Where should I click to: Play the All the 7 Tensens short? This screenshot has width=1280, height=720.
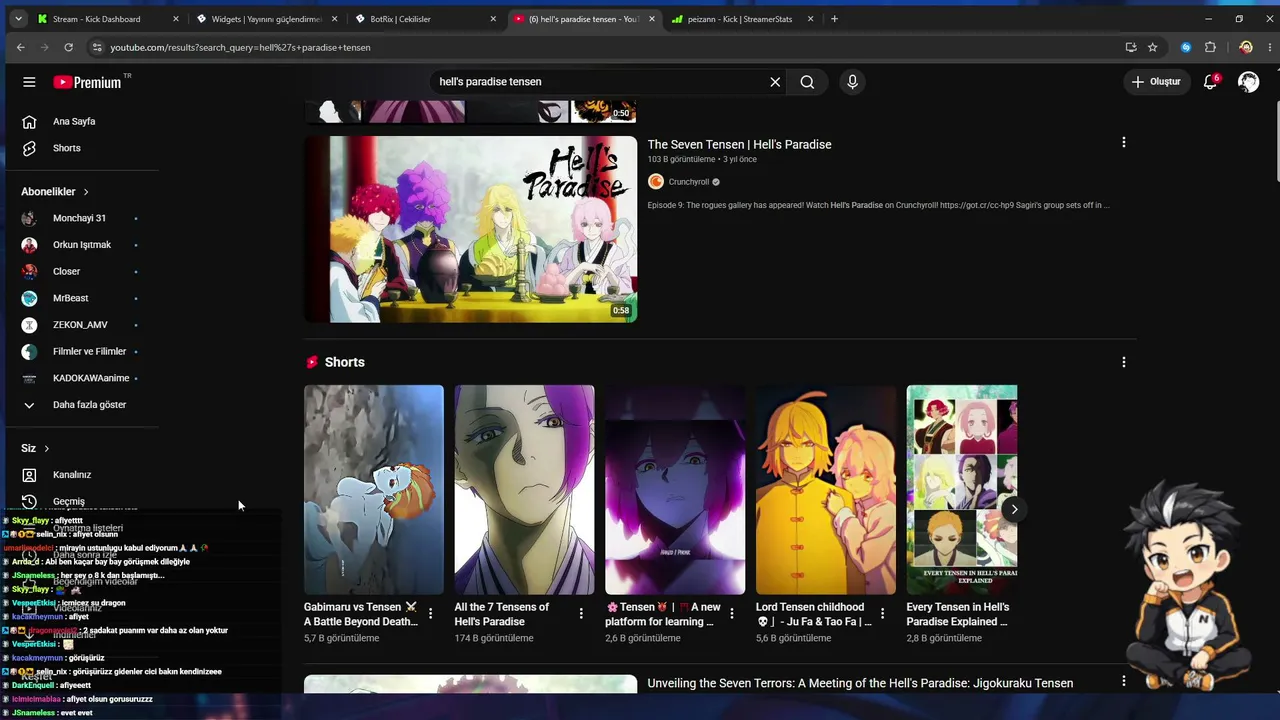coord(524,490)
